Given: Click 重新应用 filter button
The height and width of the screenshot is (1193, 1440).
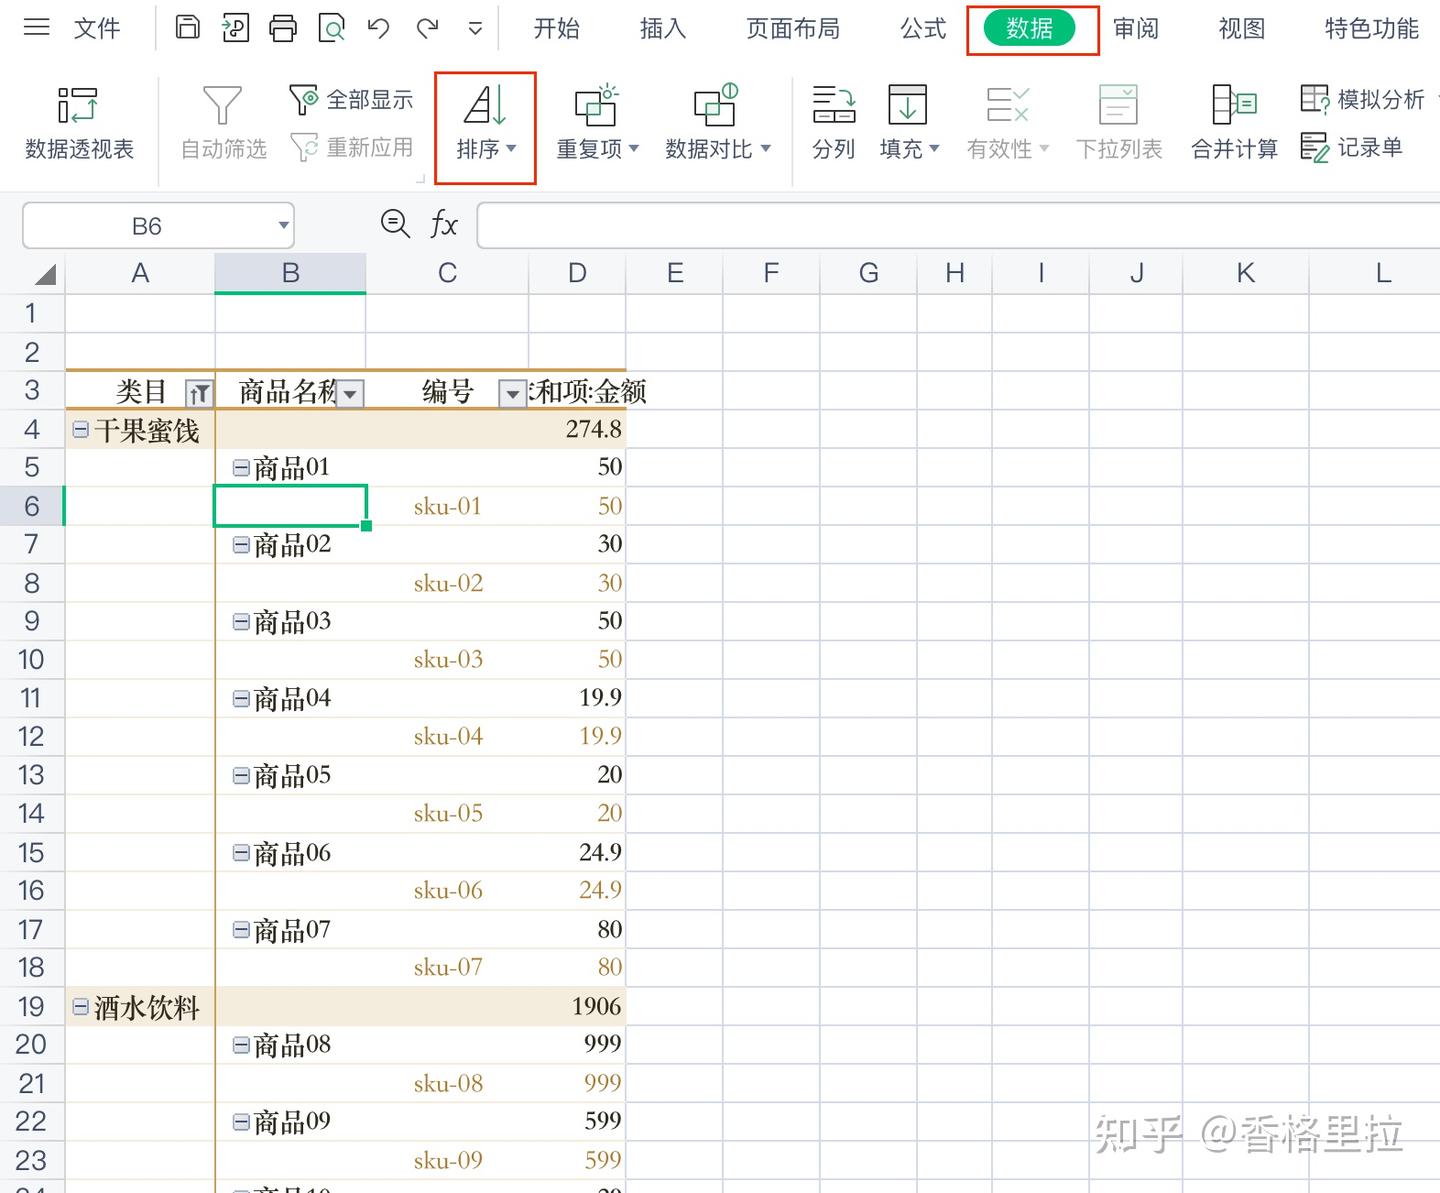Looking at the screenshot, I should click(x=350, y=148).
